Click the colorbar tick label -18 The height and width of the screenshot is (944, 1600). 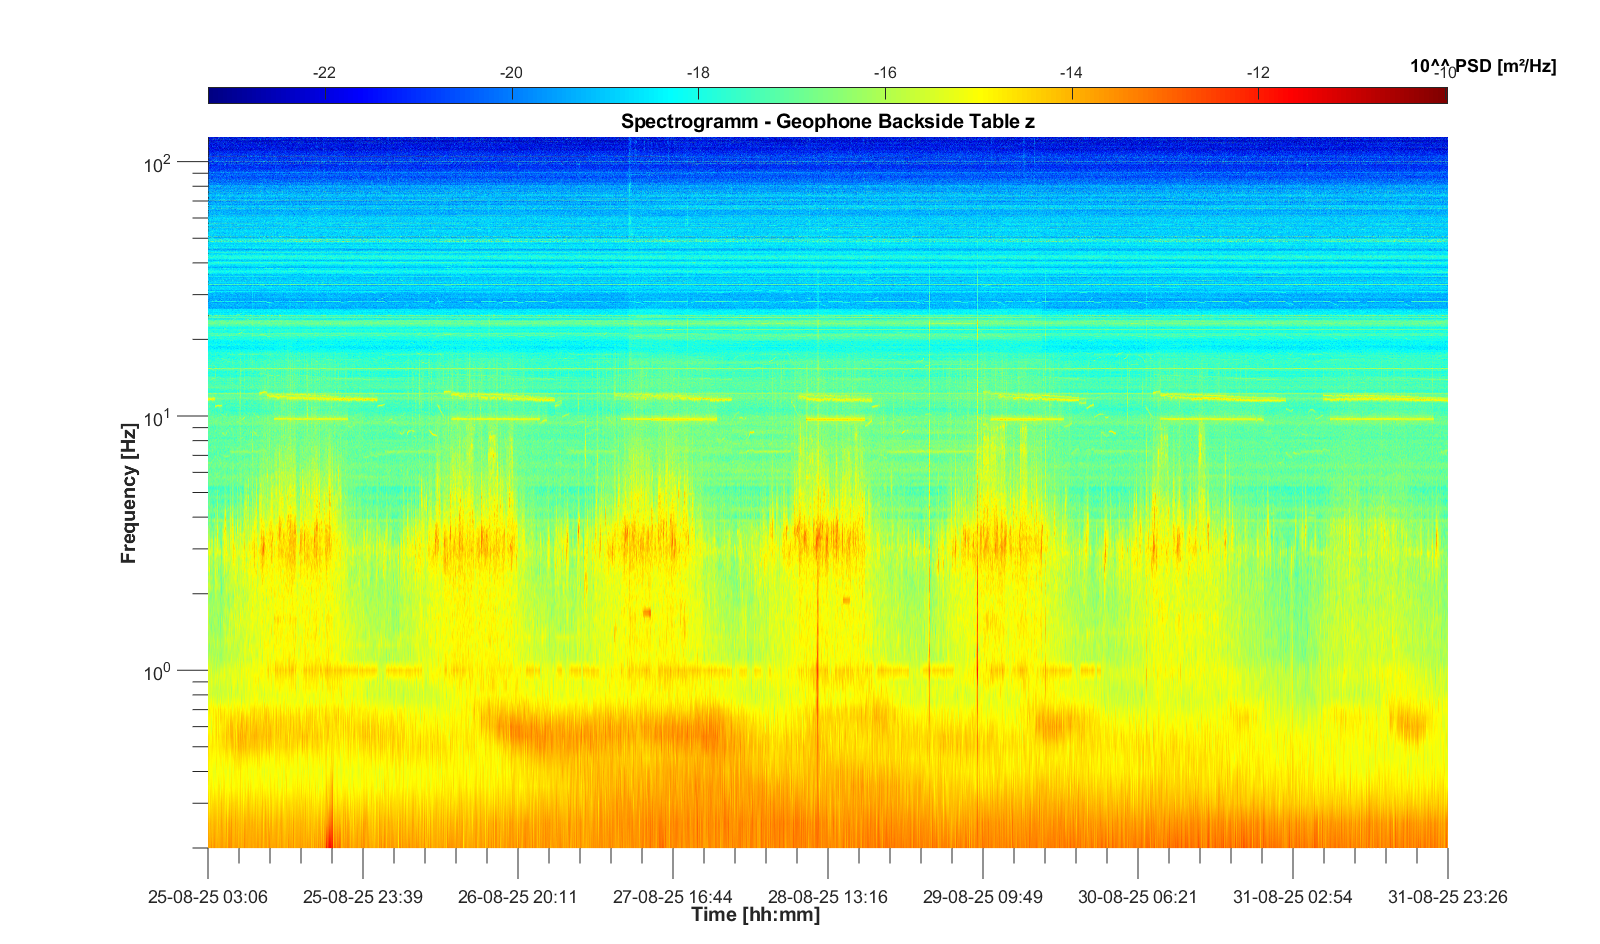(x=698, y=73)
